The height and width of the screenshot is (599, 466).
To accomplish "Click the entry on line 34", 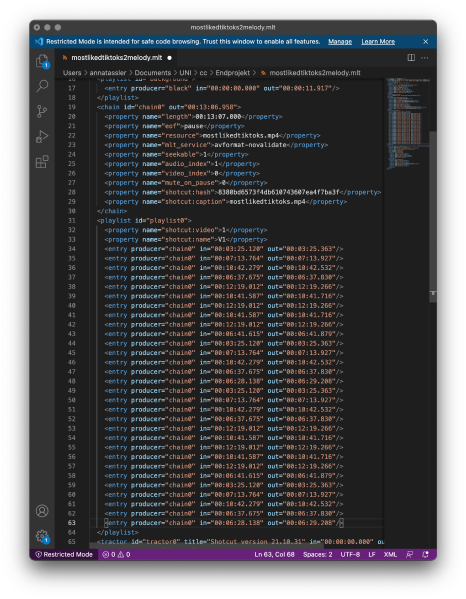I will (224, 249).
